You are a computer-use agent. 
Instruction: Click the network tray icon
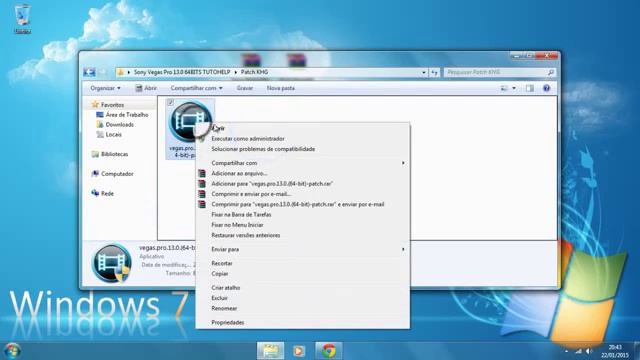(578, 351)
